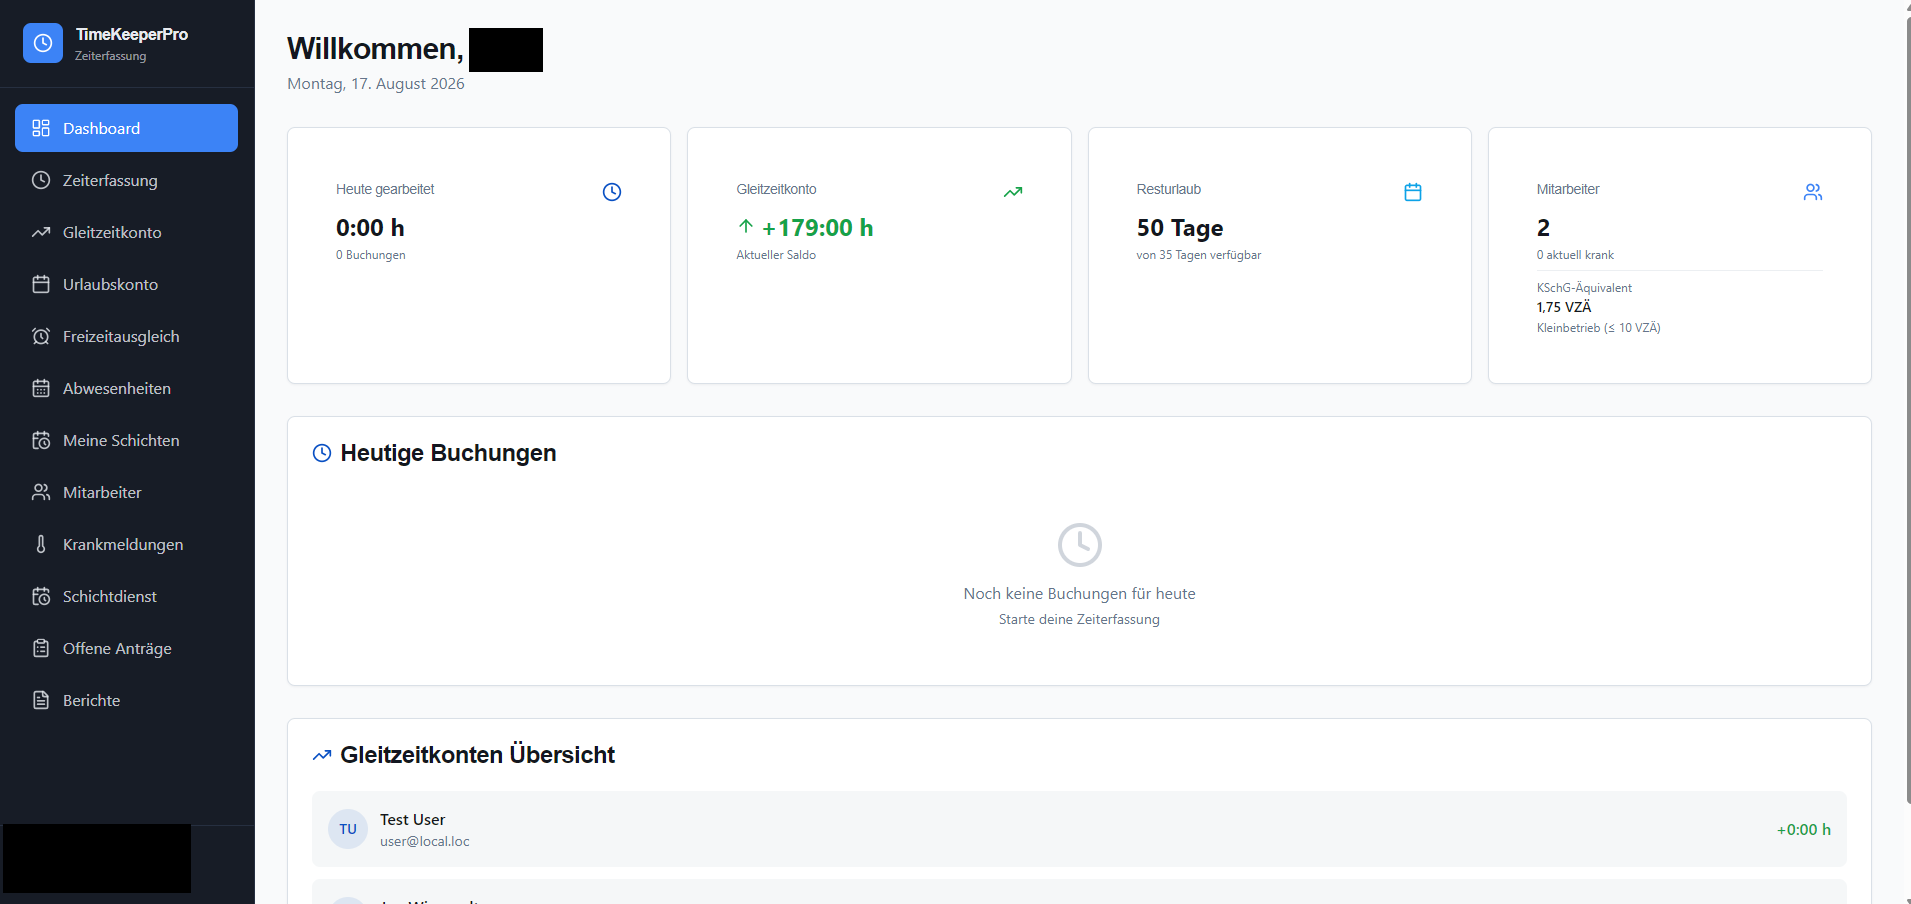The width and height of the screenshot is (1911, 904).
Task: Click 'Noch keine Buchungen für heute' text
Action: pyautogui.click(x=1079, y=593)
